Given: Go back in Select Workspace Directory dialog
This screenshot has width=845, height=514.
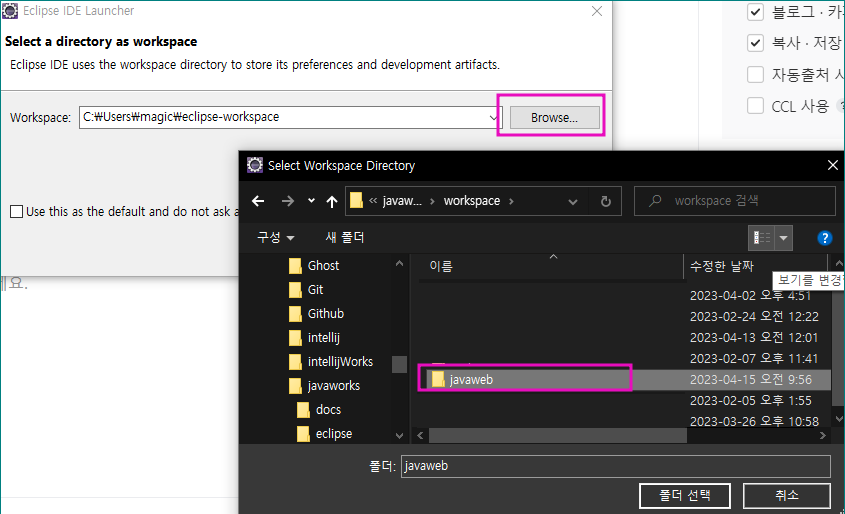Looking at the screenshot, I should [258, 201].
